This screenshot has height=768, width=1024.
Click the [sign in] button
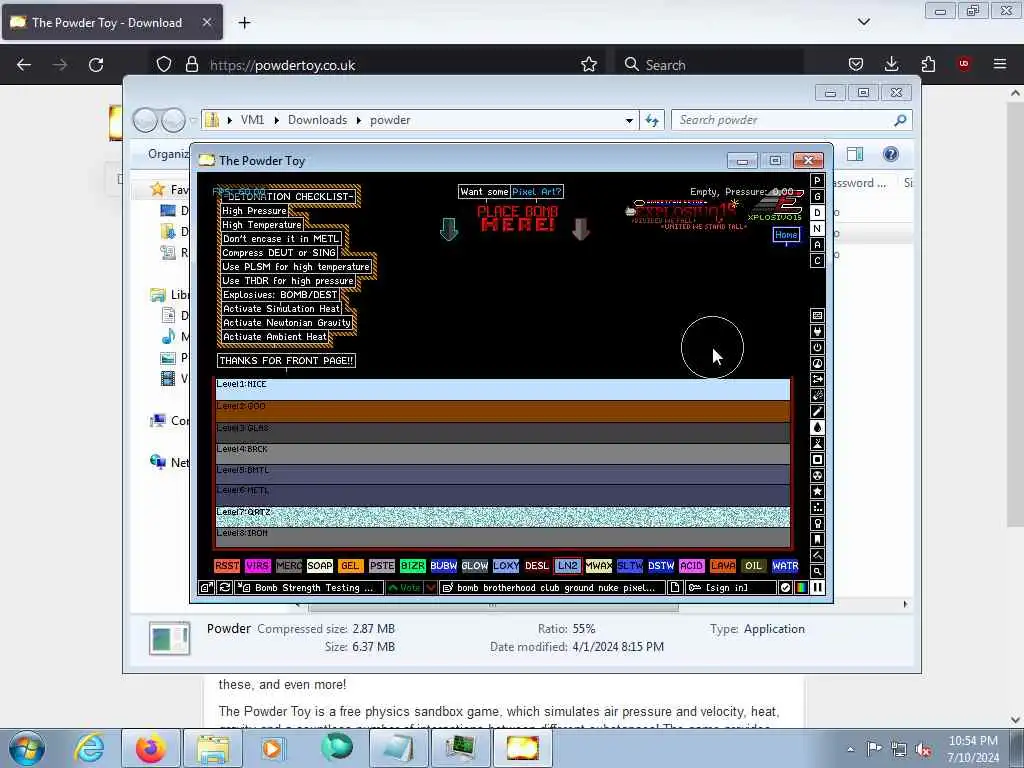click(731, 588)
